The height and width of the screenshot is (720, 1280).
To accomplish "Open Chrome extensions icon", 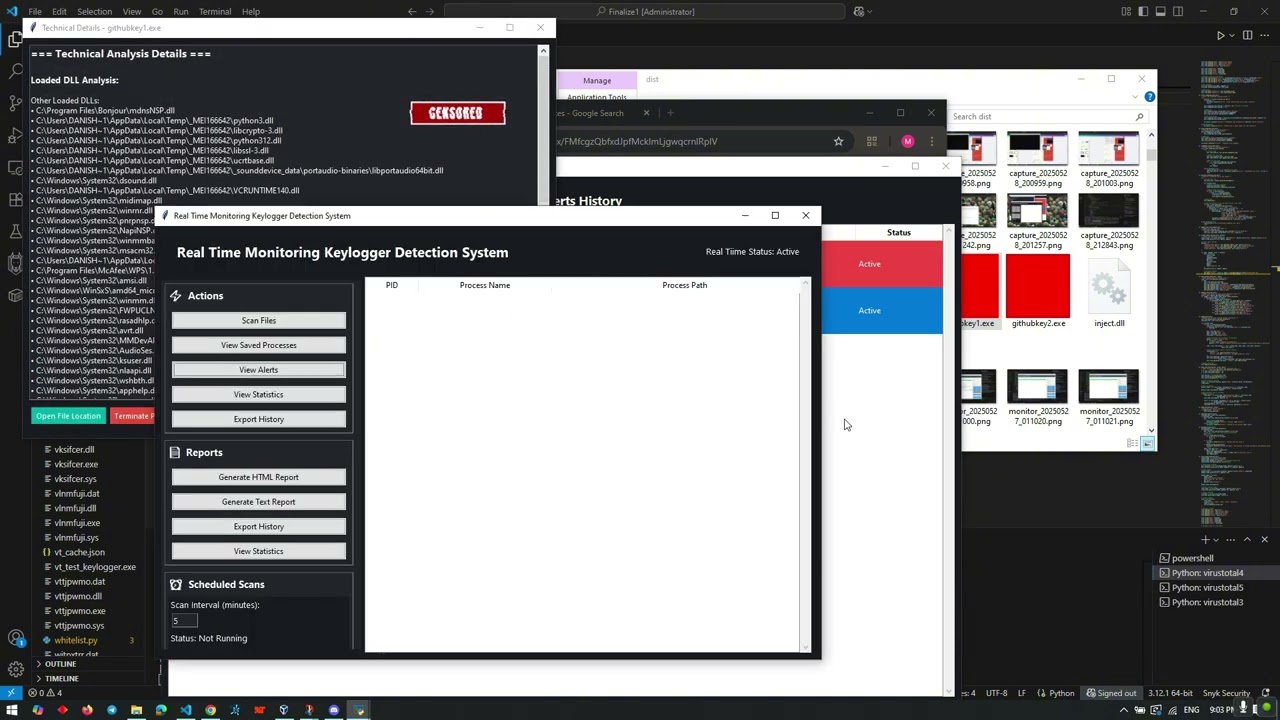I will 872,141.
